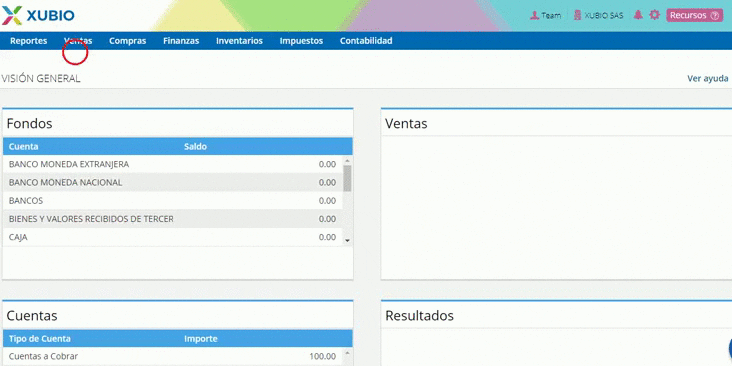
Task: Click the Xubio logo
Action: tap(38, 15)
